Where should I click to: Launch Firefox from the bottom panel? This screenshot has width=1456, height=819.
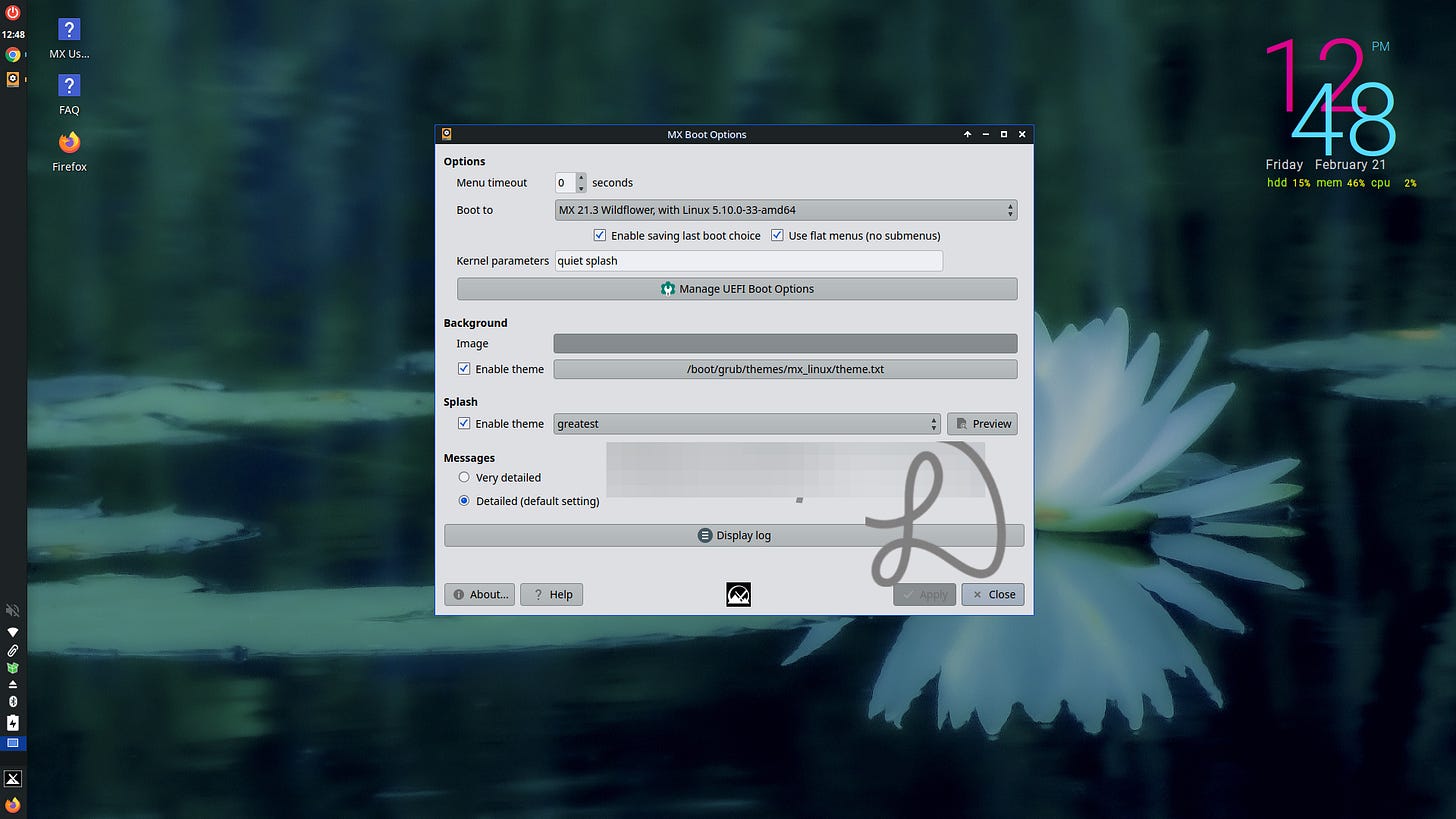(x=13, y=804)
